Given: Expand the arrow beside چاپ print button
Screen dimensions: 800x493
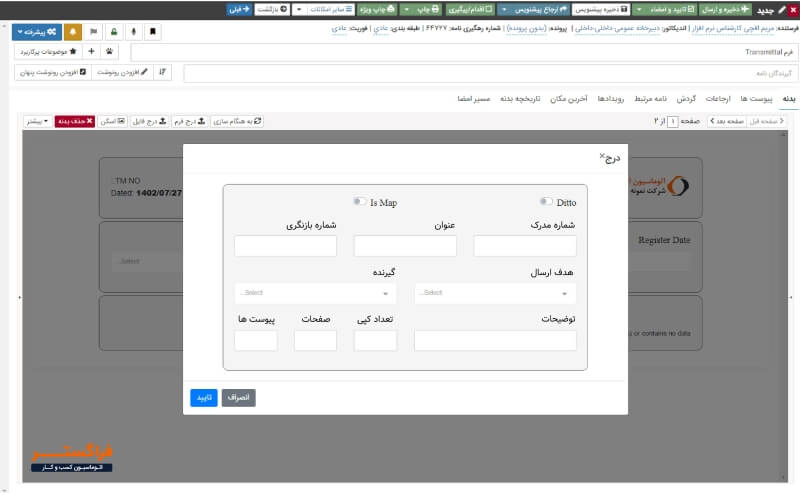Looking at the screenshot, I should (x=407, y=9).
